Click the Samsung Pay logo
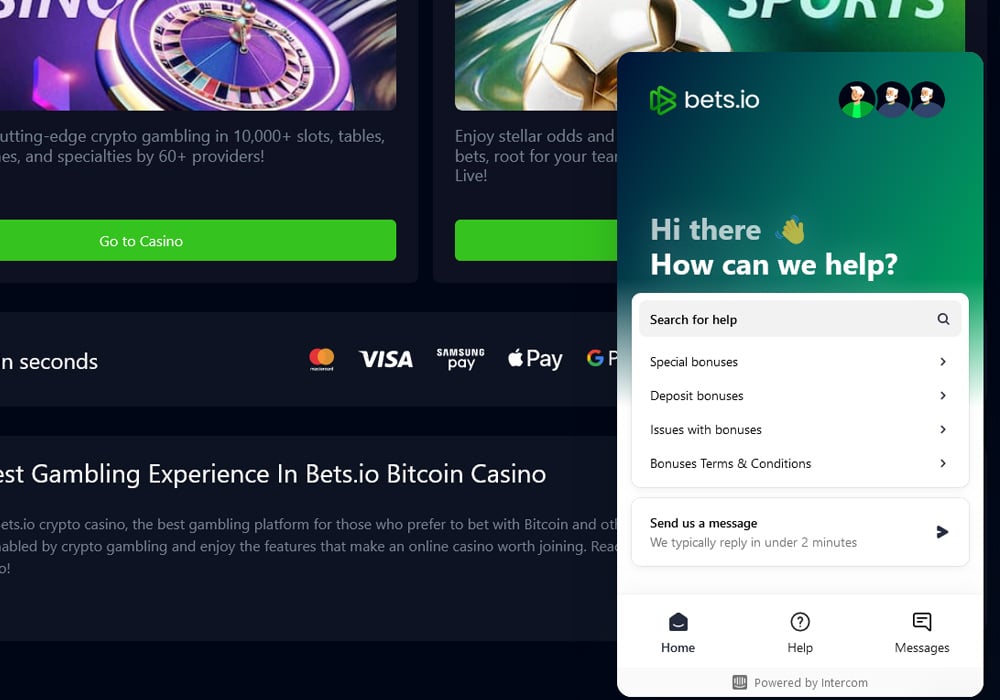 pos(460,359)
